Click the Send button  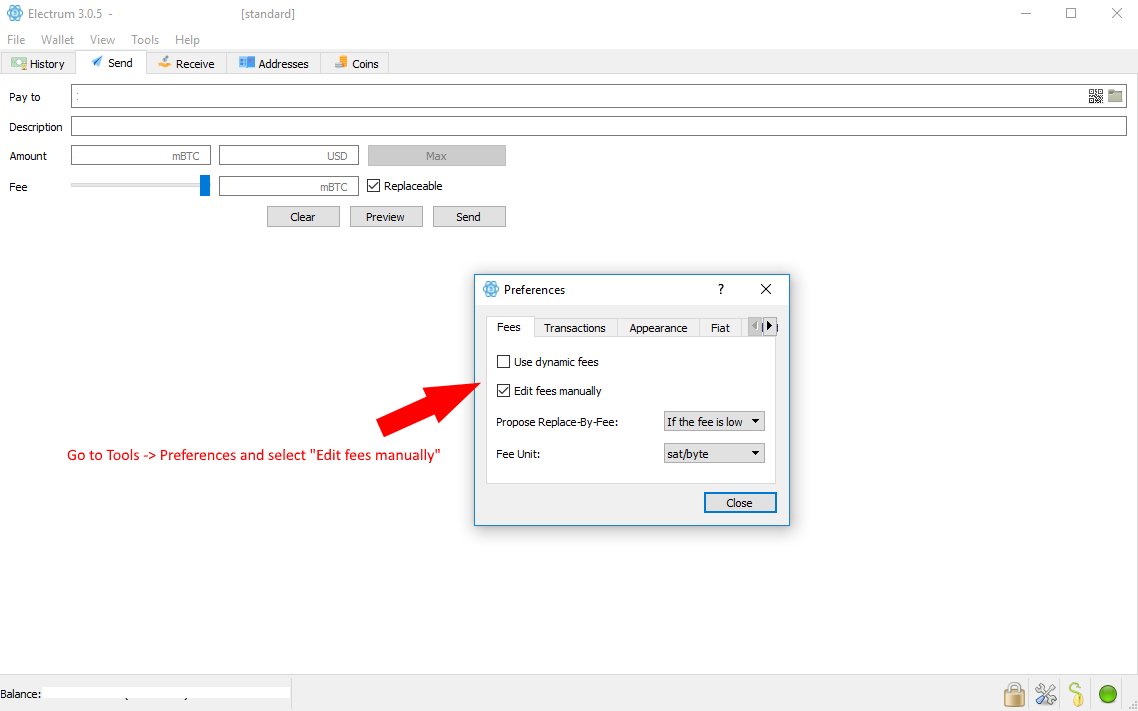pos(468,217)
